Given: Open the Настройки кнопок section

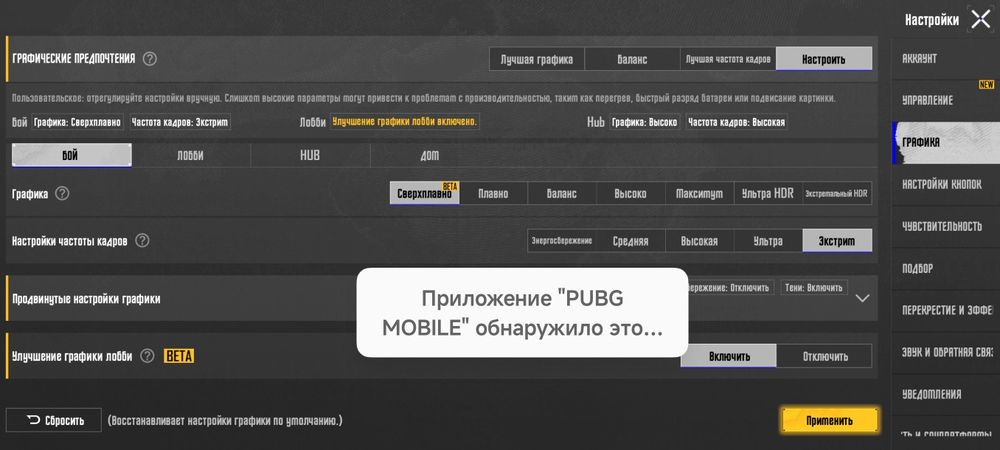Looking at the screenshot, I should coord(946,184).
